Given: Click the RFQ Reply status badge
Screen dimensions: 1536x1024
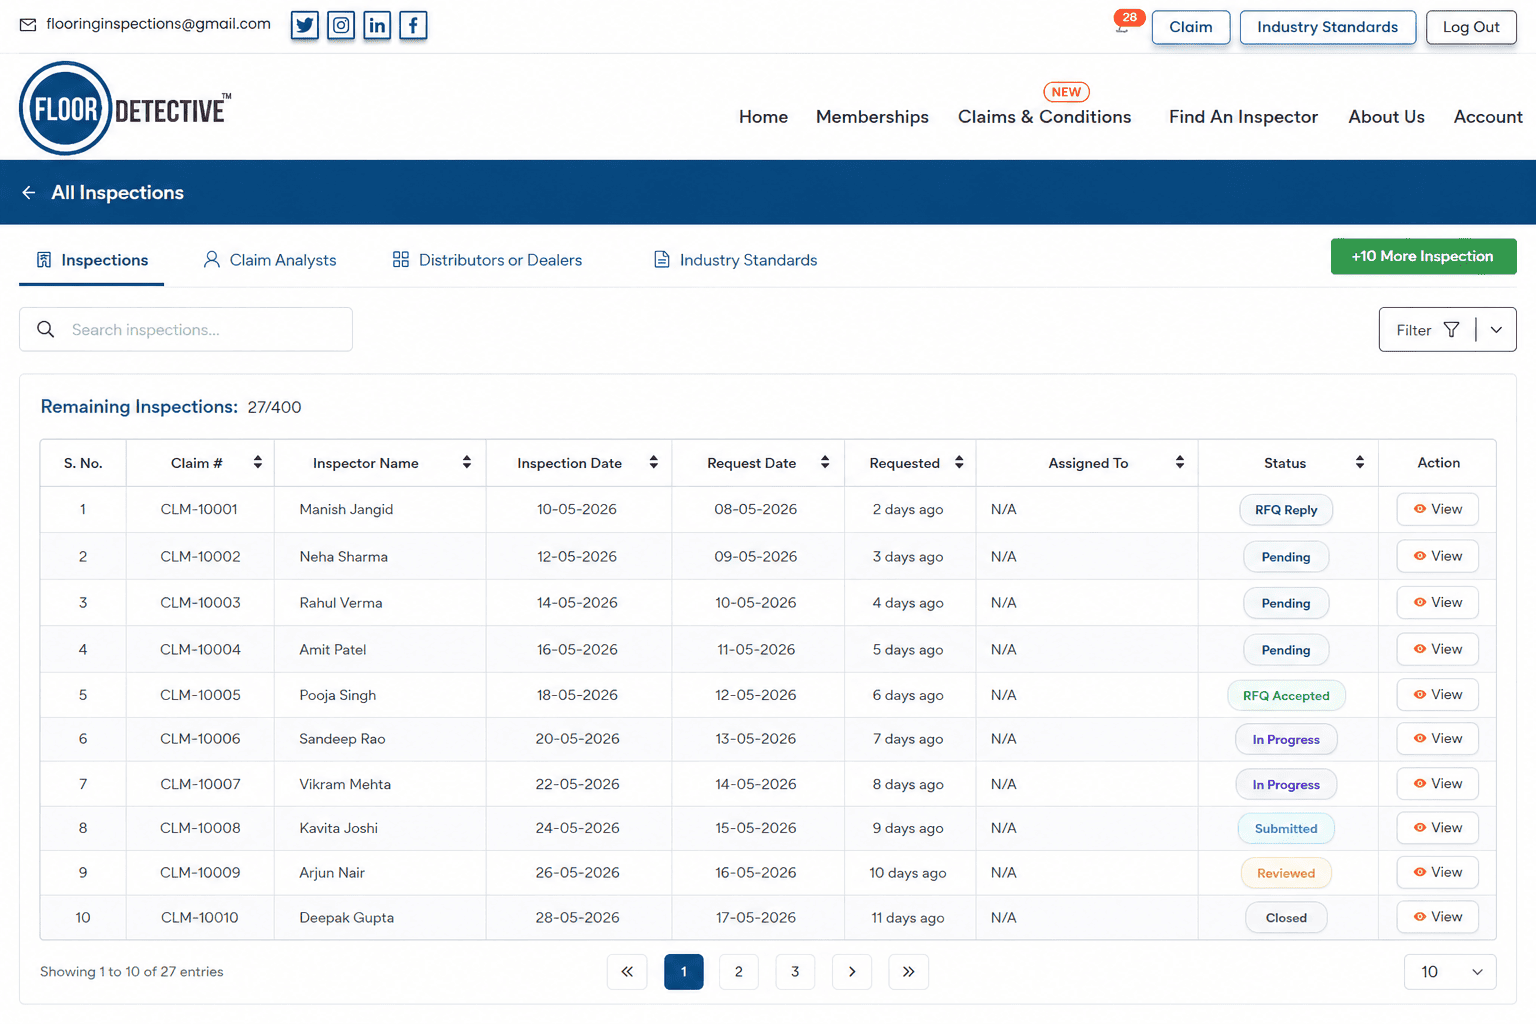Looking at the screenshot, I should 1286,510.
